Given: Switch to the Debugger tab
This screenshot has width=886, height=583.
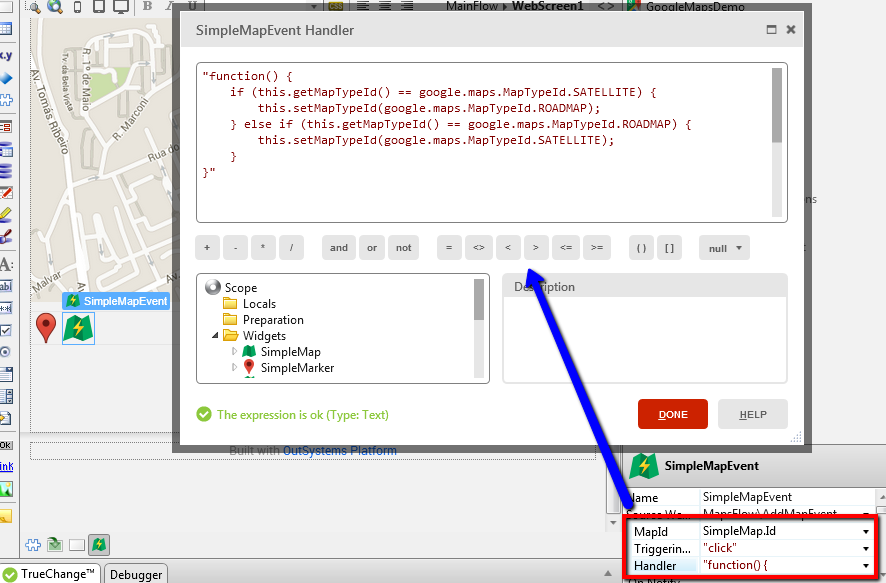Looking at the screenshot, I should pos(136,574).
